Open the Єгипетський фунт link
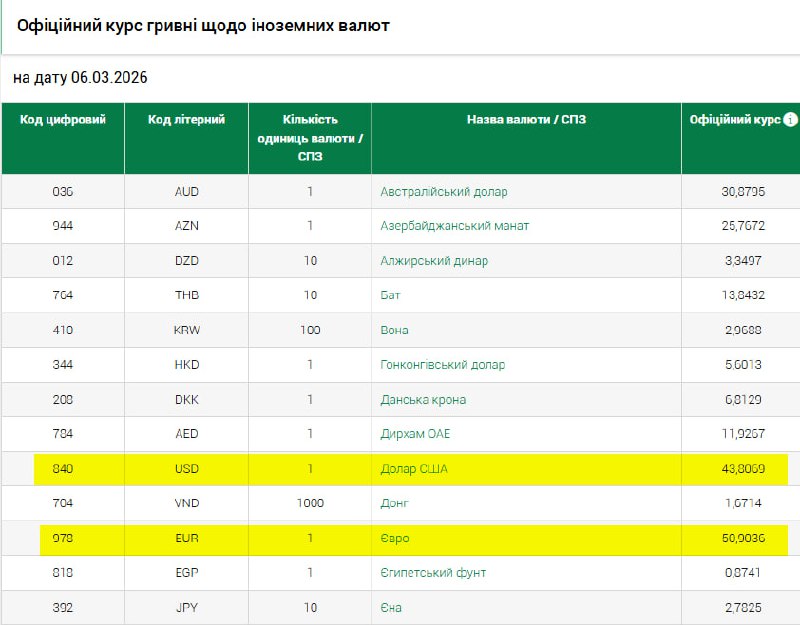This screenshot has width=800, height=625. pyautogui.click(x=433, y=573)
